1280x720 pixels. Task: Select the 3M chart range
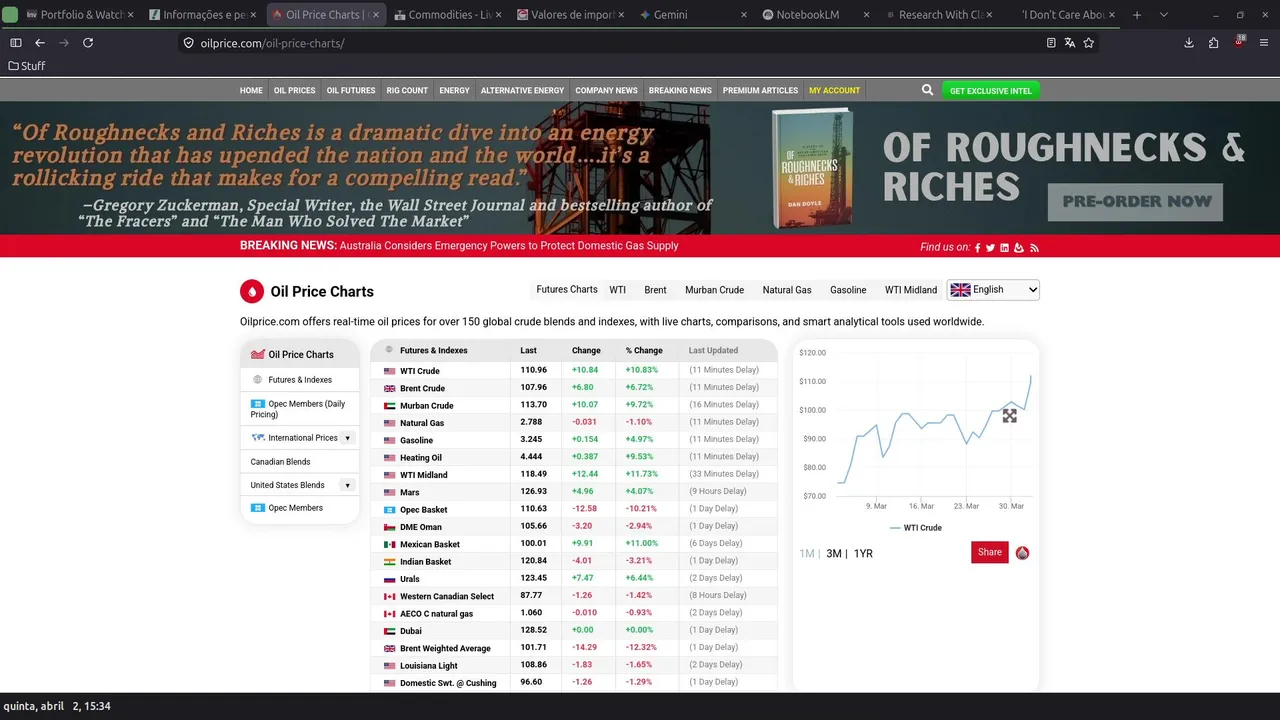coord(834,553)
